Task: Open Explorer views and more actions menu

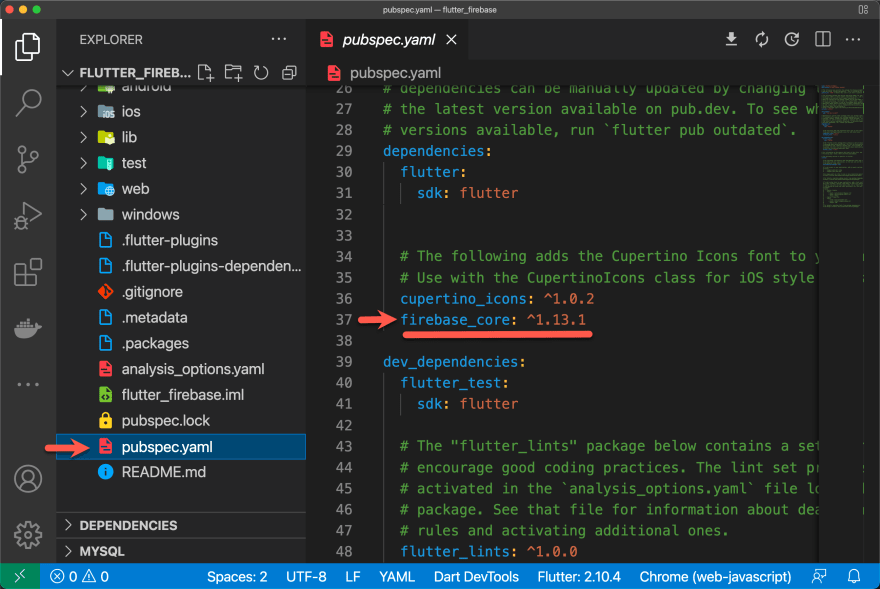Action: [278, 39]
